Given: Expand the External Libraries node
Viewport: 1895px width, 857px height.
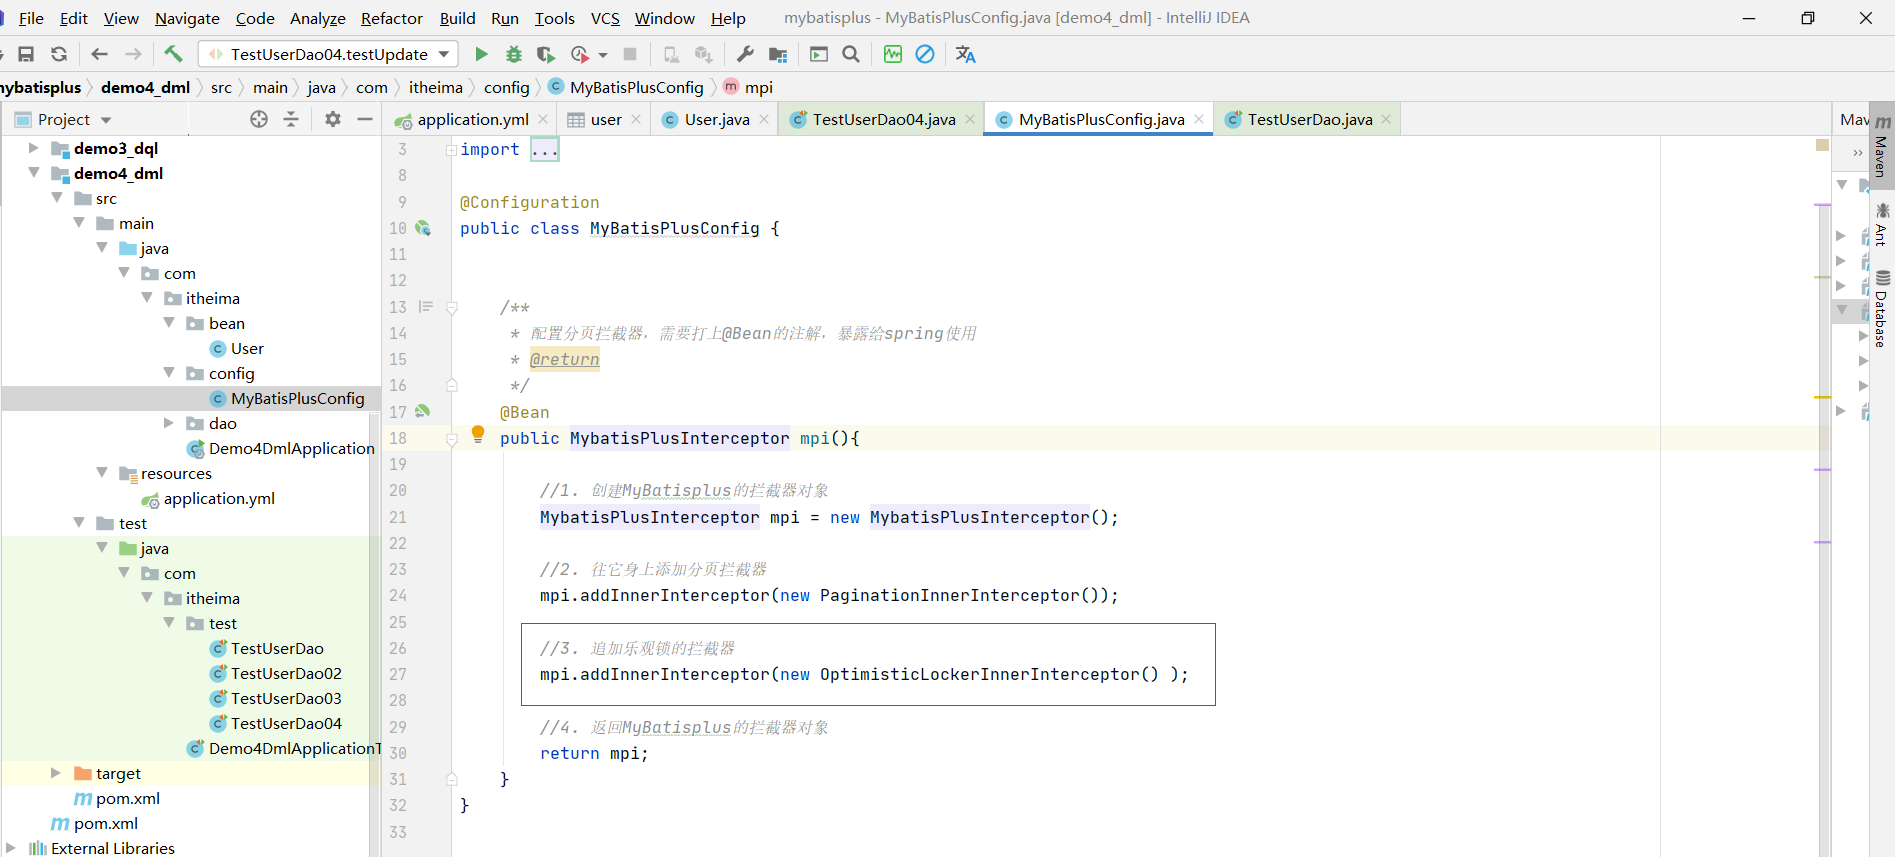Looking at the screenshot, I should [x=11, y=848].
